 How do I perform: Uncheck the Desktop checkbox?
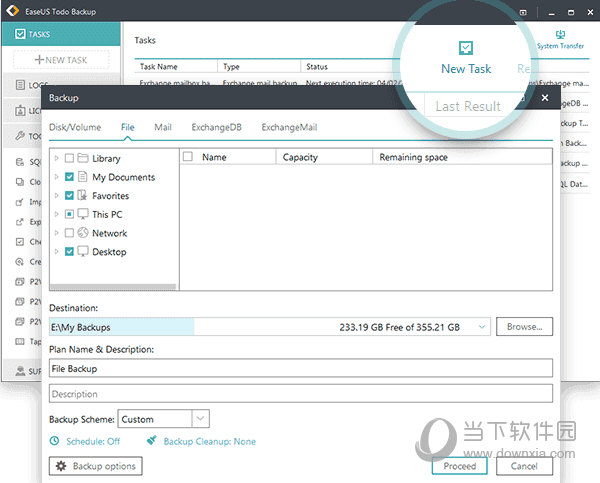tap(69, 251)
